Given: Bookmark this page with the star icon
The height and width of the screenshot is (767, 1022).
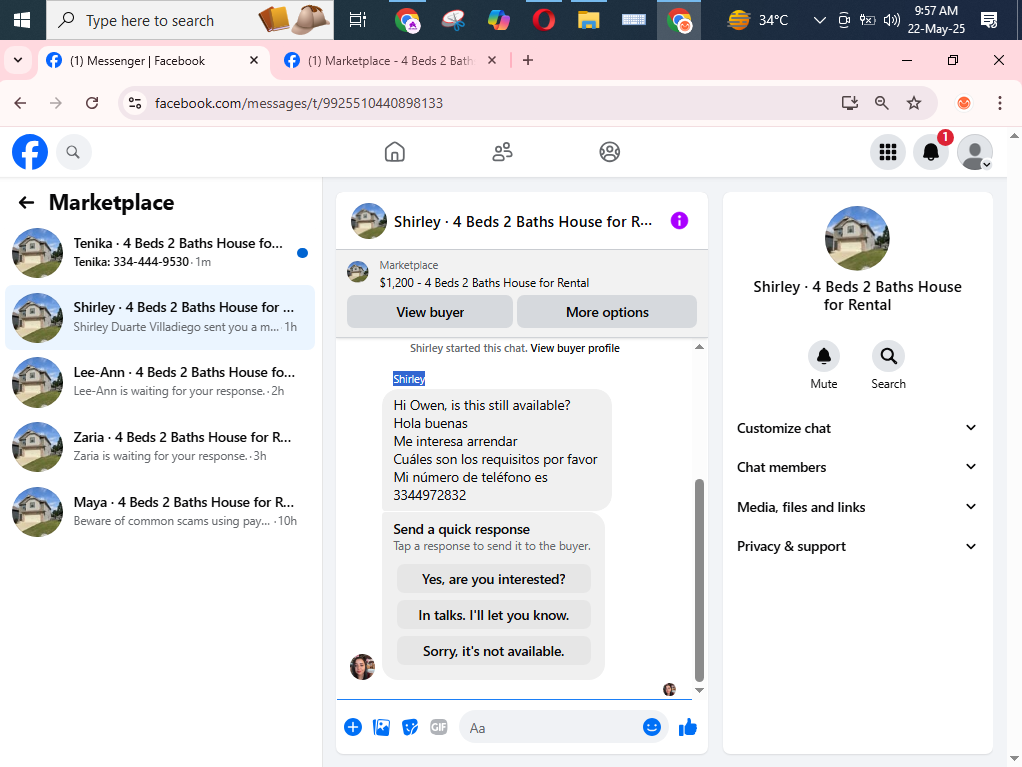Looking at the screenshot, I should tap(914, 103).
